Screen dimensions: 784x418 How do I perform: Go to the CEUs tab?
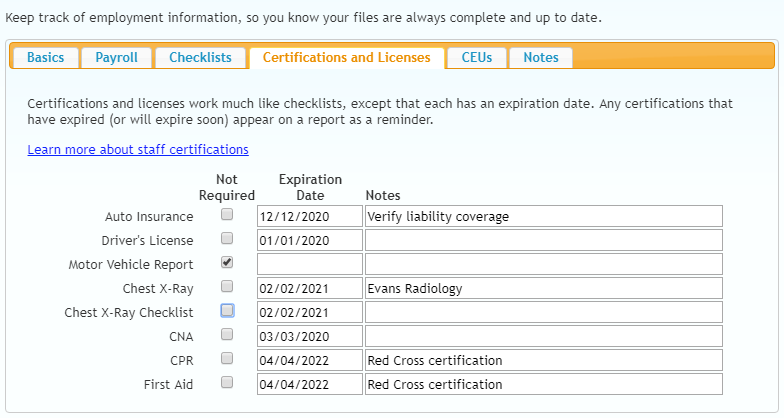click(x=476, y=58)
